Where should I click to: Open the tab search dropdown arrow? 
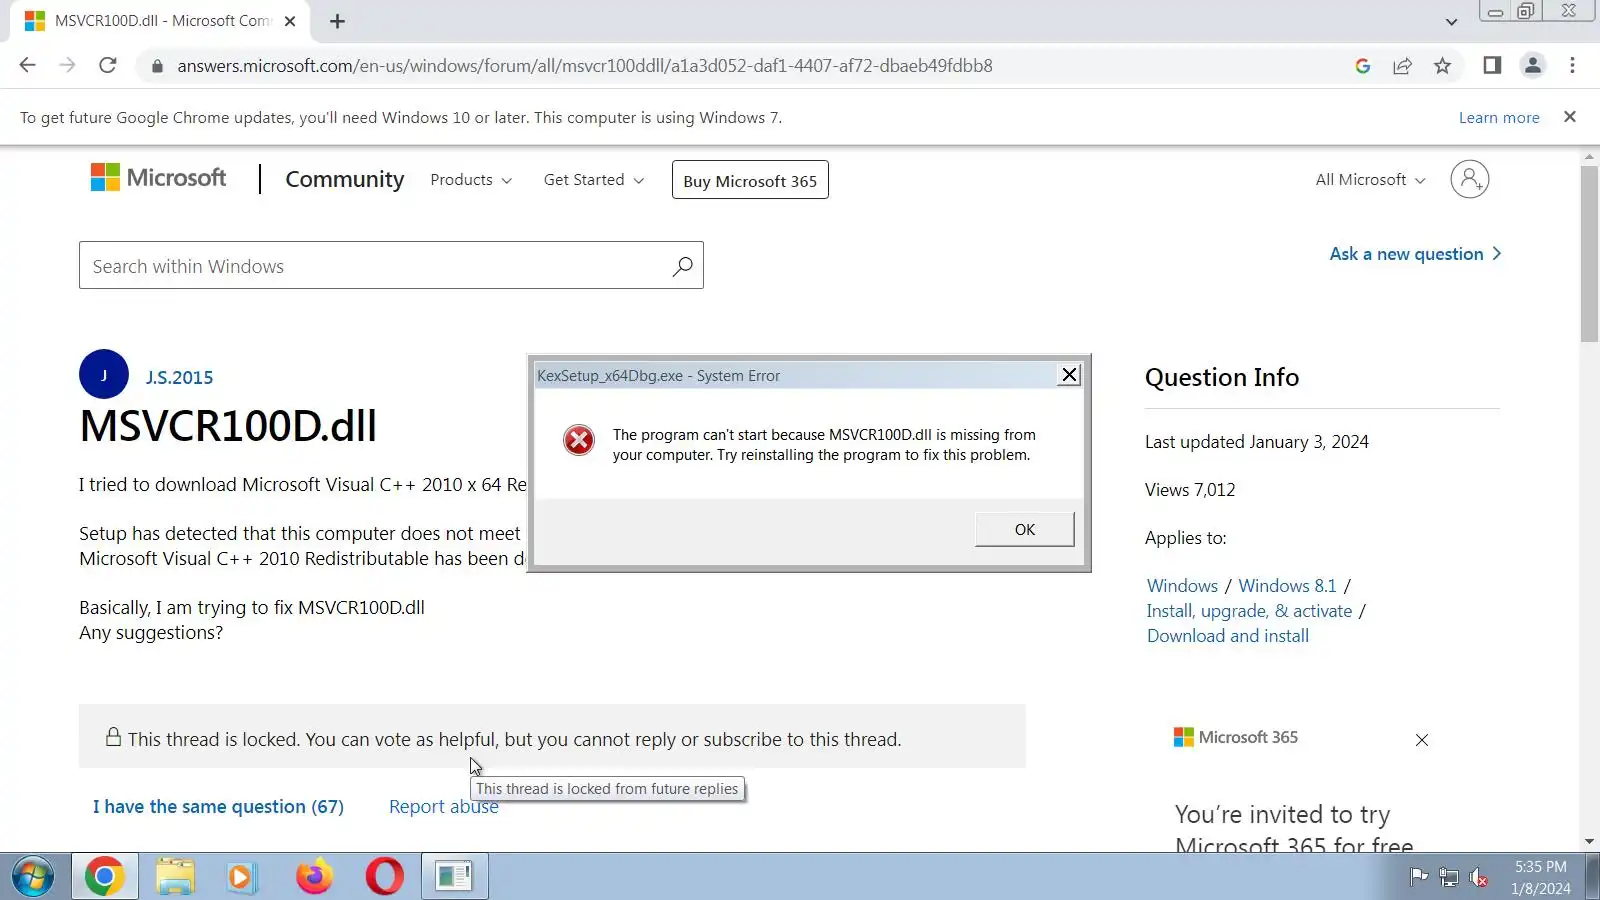(1451, 21)
